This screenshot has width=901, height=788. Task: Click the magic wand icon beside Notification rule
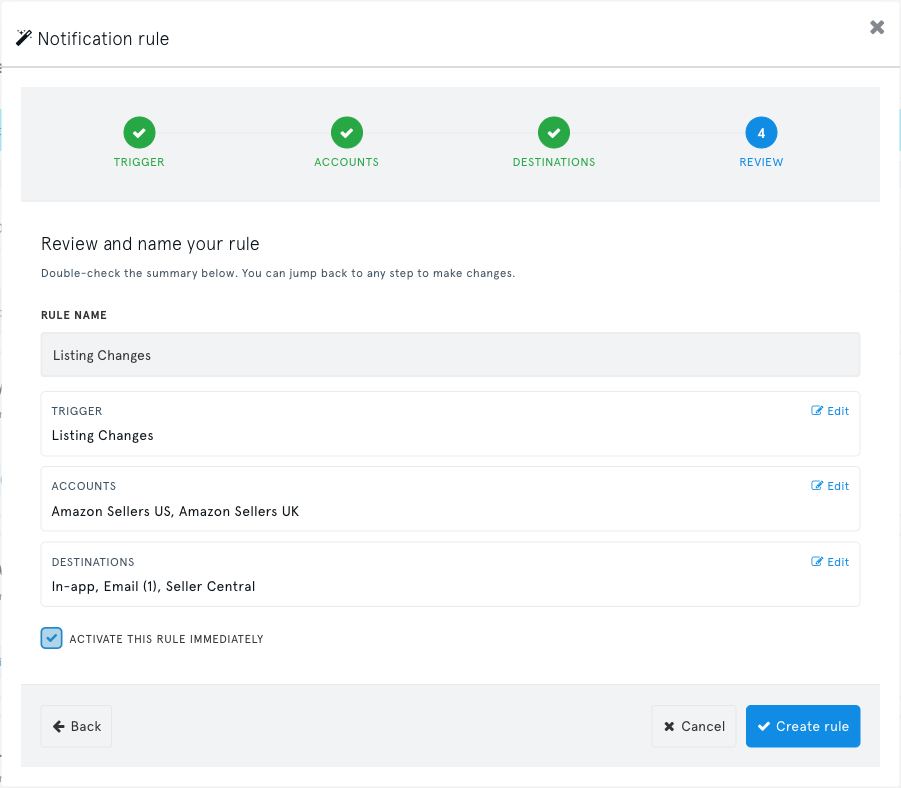point(24,38)
